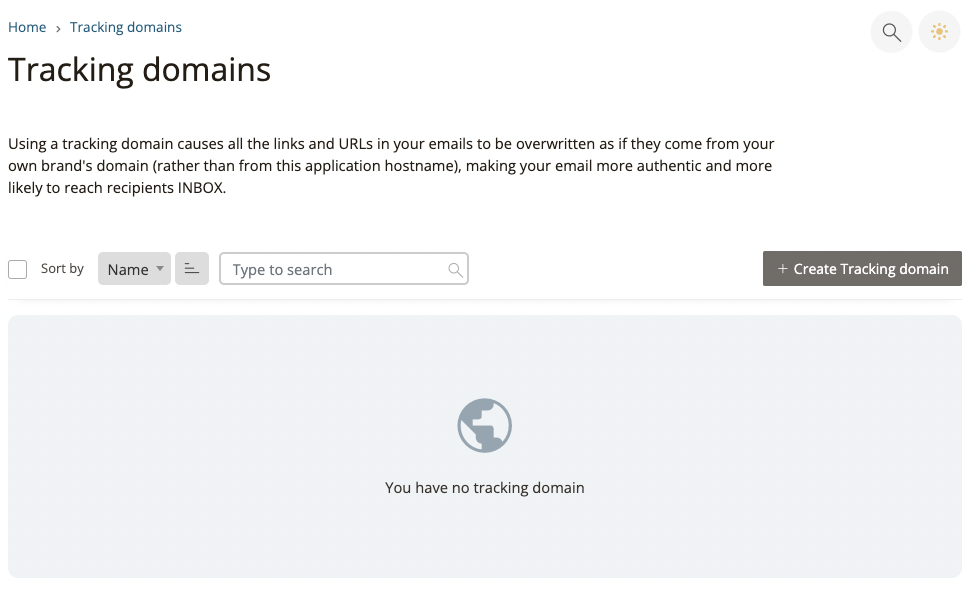973x589 pixels.
Task: Toggle light/dark theme with the sun icon
Action: 939,32
